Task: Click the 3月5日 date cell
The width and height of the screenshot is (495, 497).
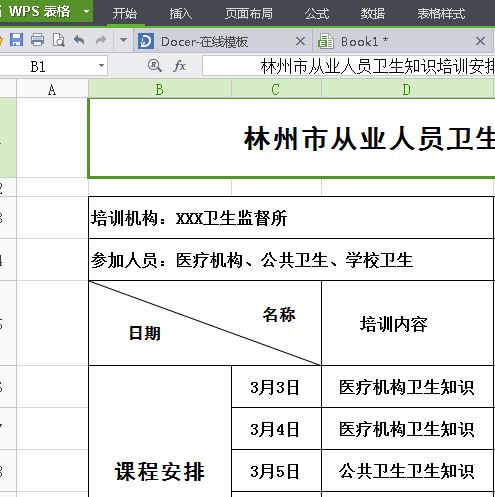Action: click(276, 471)
